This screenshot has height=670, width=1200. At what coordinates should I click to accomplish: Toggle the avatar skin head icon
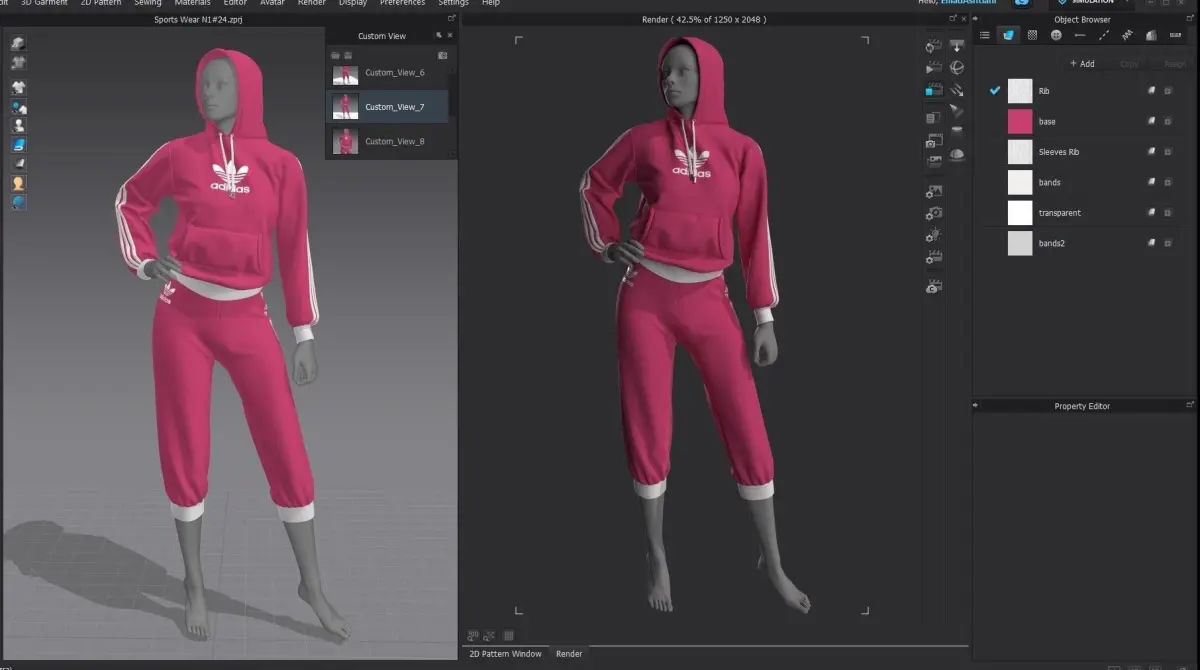point(18,183)
